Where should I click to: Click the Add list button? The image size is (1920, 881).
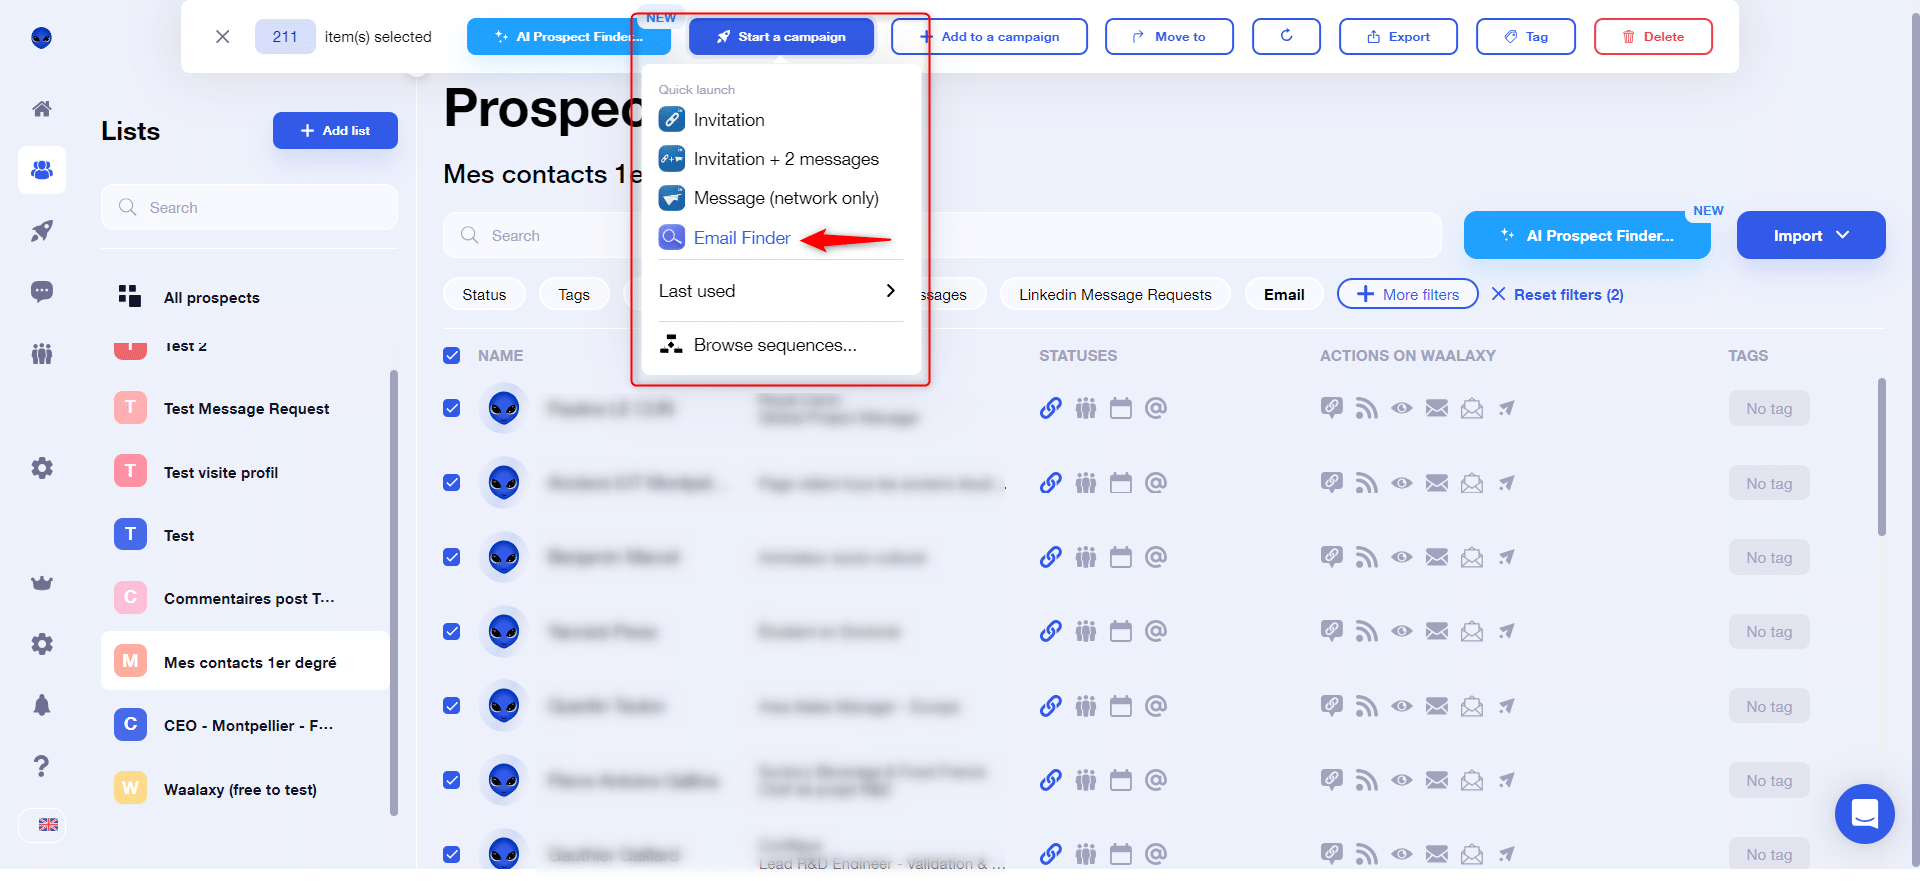335,130
